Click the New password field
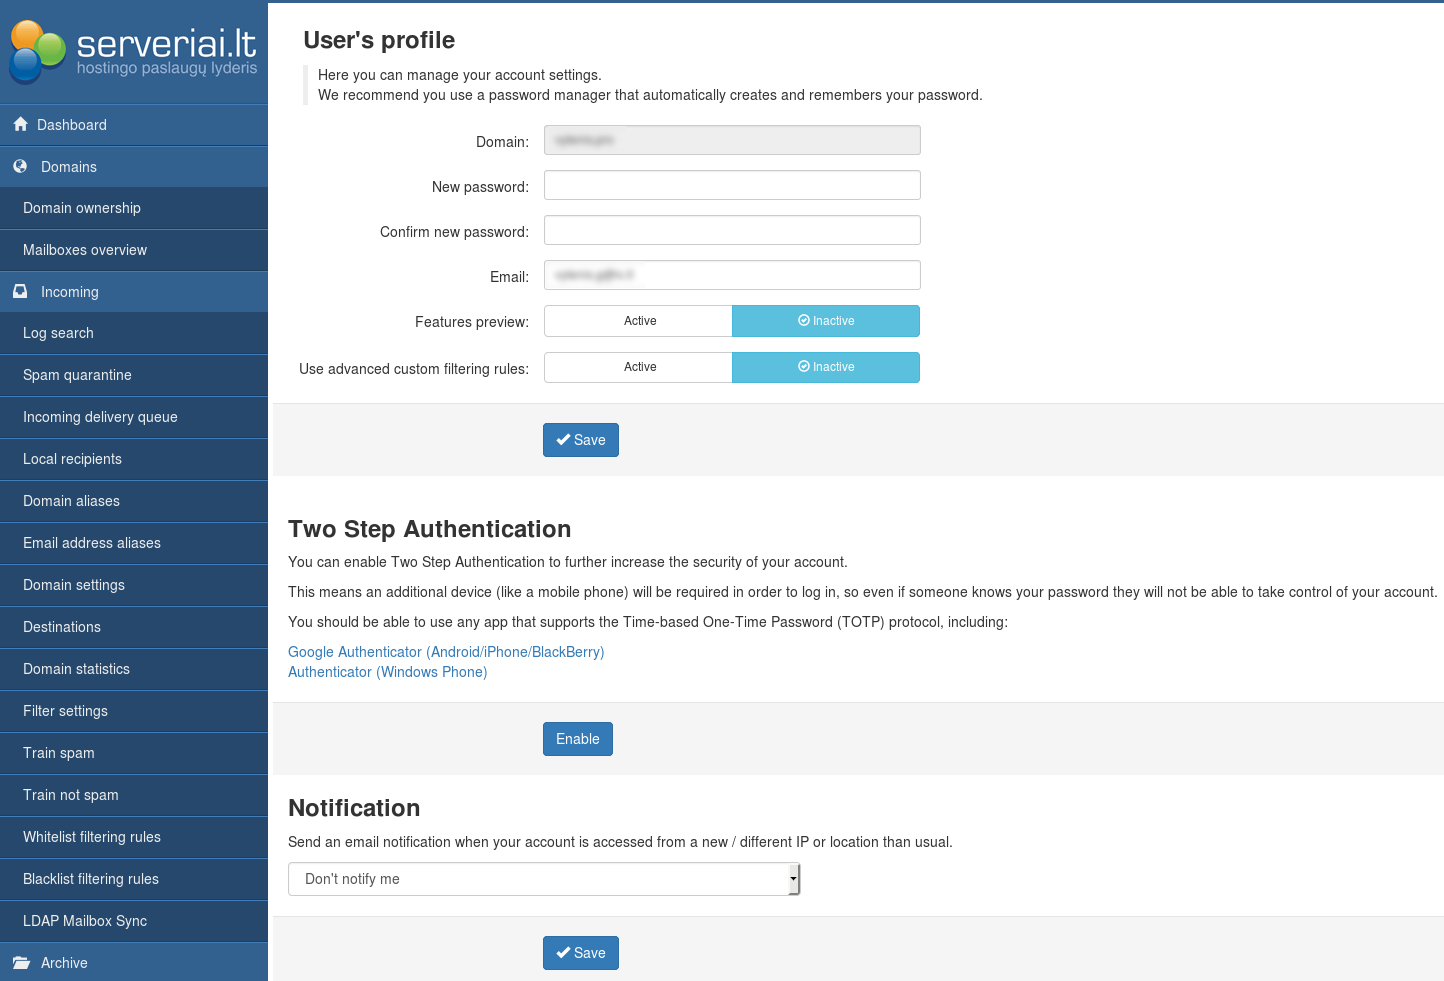 click(731, 185)
